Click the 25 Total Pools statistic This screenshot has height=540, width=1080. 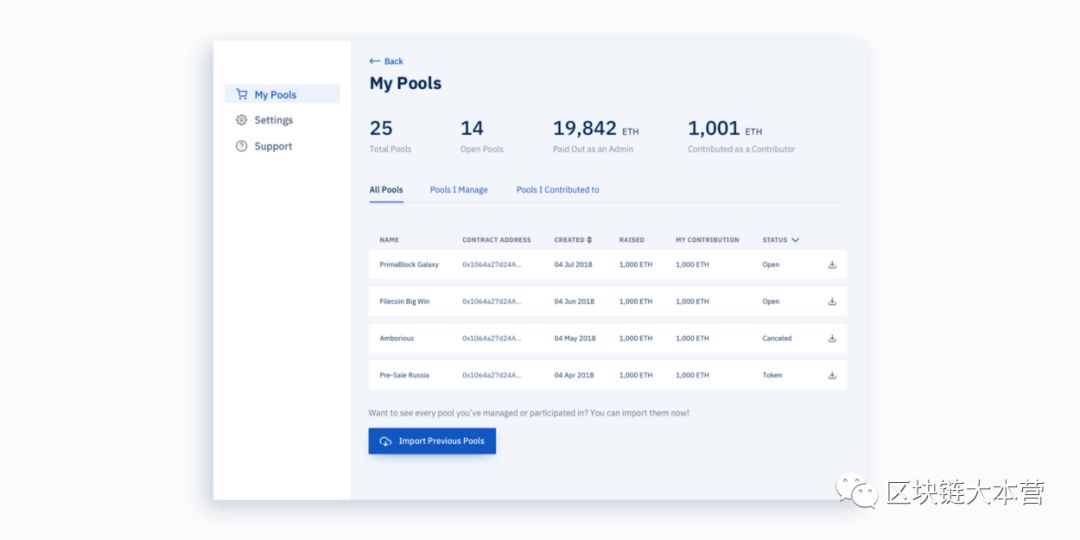pos(391,136)
